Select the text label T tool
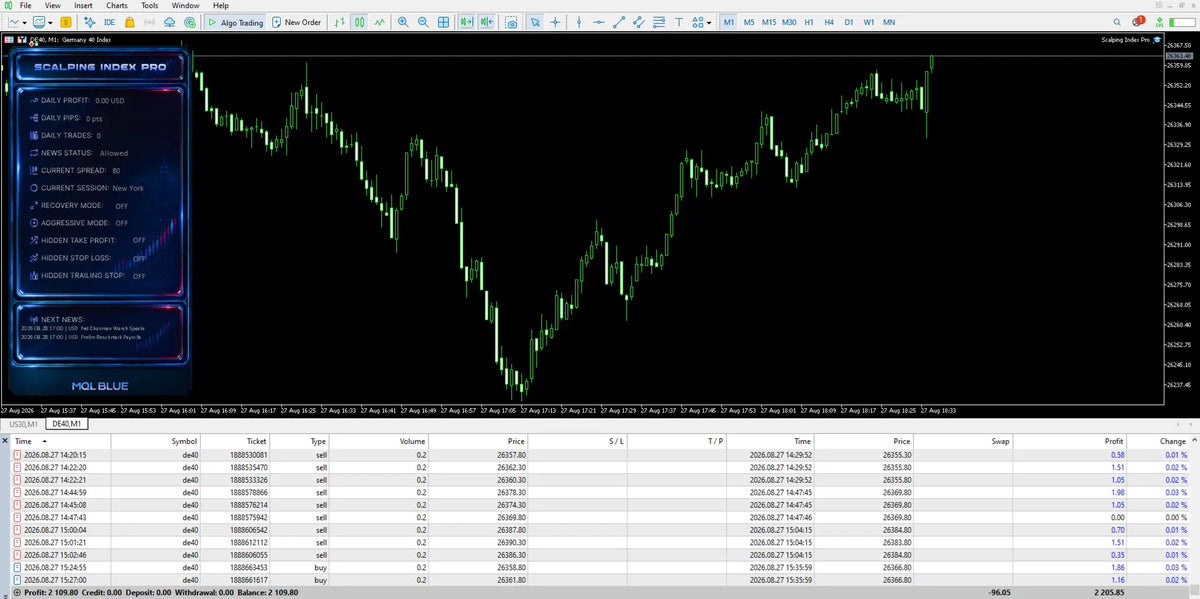The image size is (1200, 599). click(x=679, y=22)
